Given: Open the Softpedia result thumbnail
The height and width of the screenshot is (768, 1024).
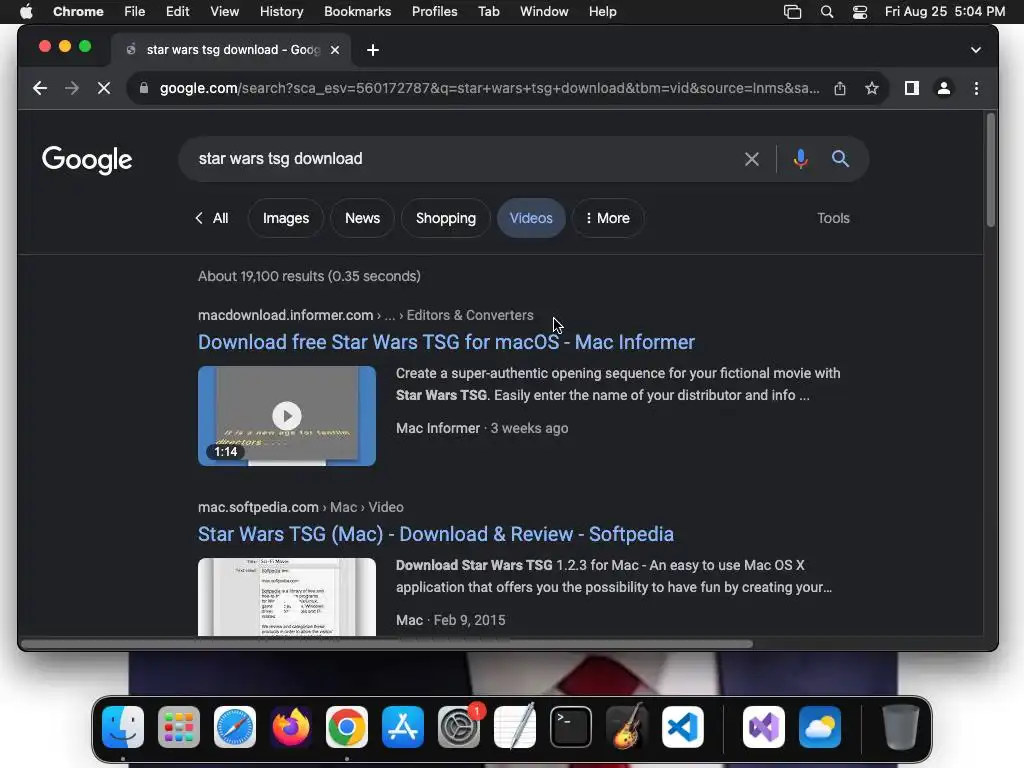Looking at the screenshot, I should point(287,597).
